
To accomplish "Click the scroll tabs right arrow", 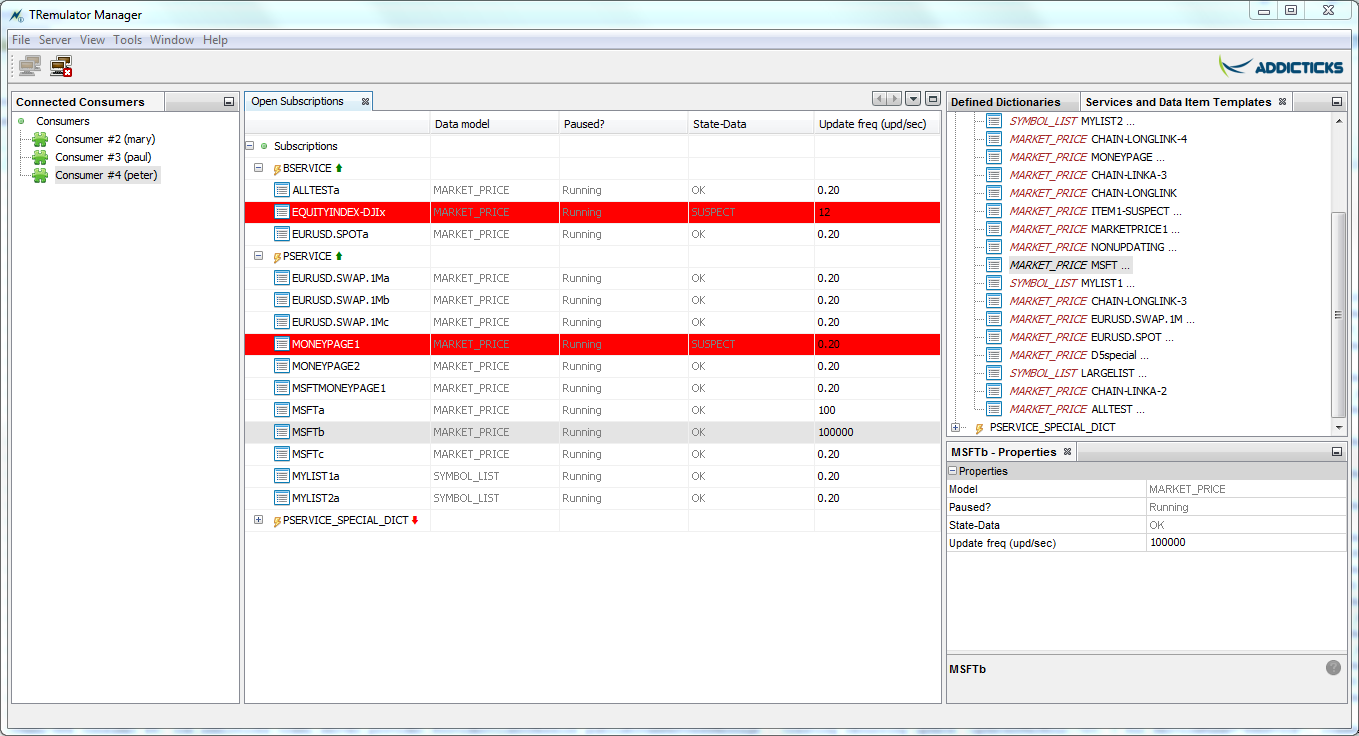I will coord(895,98).
